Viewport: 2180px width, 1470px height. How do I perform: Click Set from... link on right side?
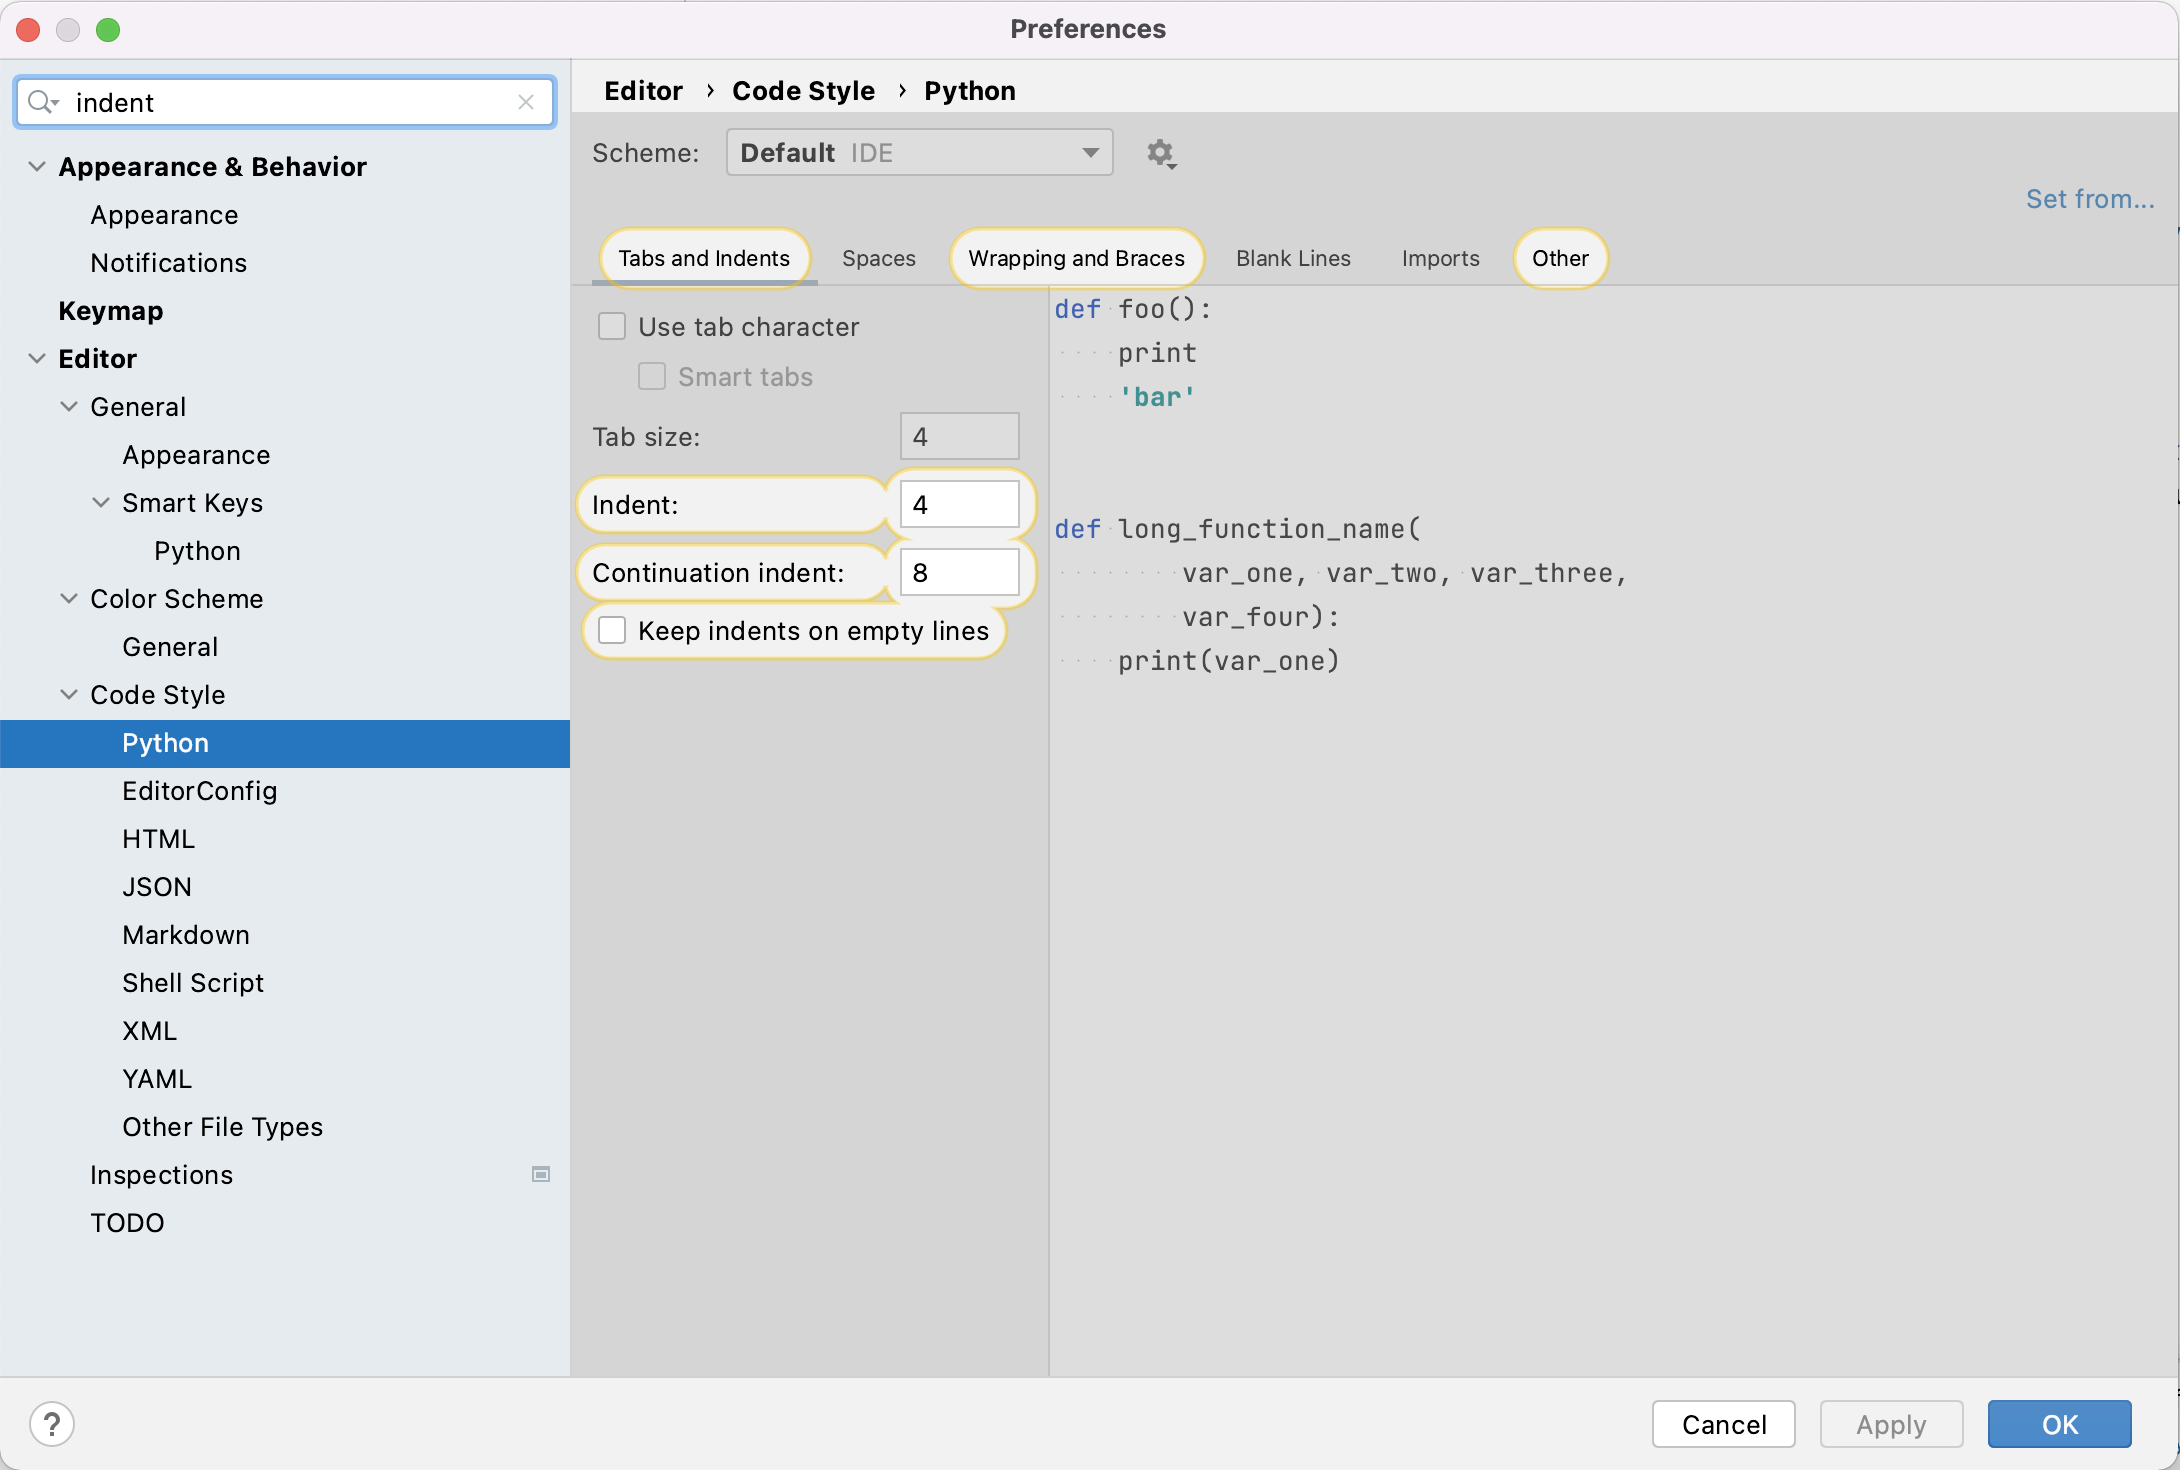click(2093, 197)
